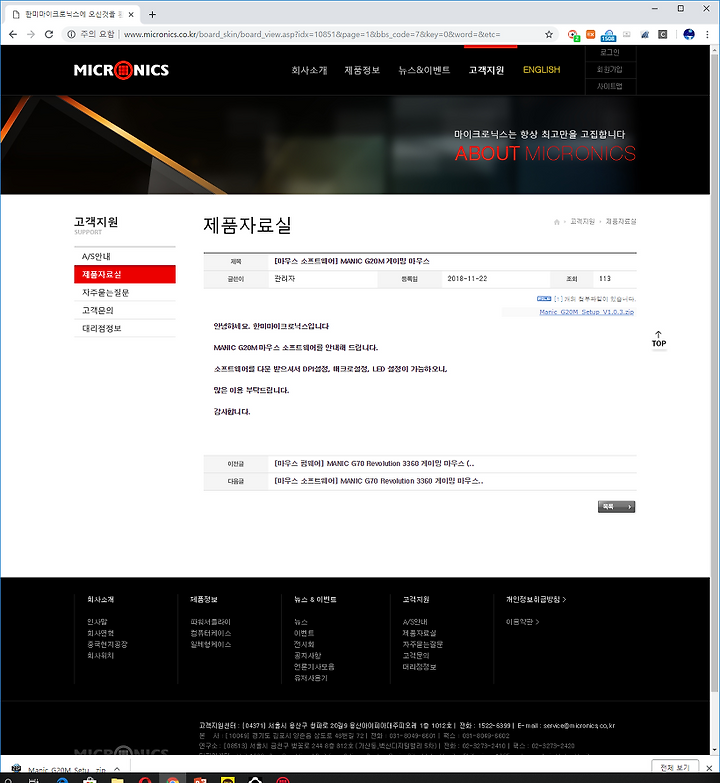Reload the page with the refresh icon
The image size is (720, 783).
pyautogui.click(x=49, y=34)
